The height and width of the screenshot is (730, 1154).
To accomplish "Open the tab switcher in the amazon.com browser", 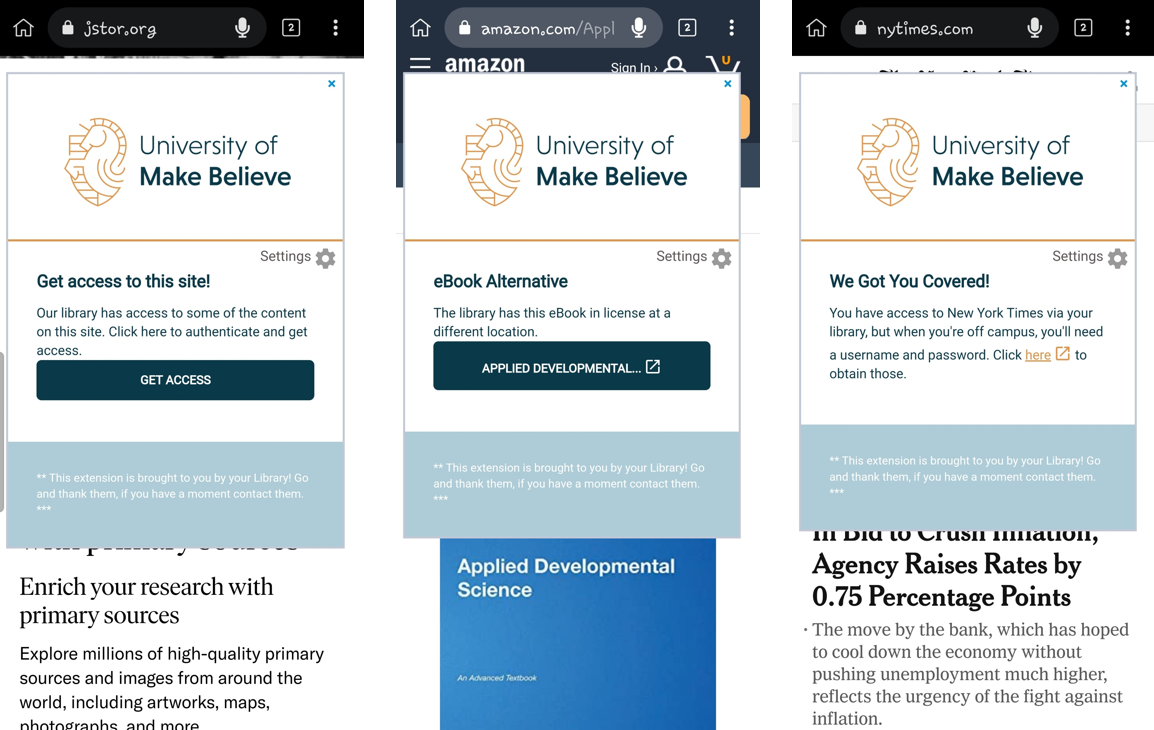I will [687, 28].
